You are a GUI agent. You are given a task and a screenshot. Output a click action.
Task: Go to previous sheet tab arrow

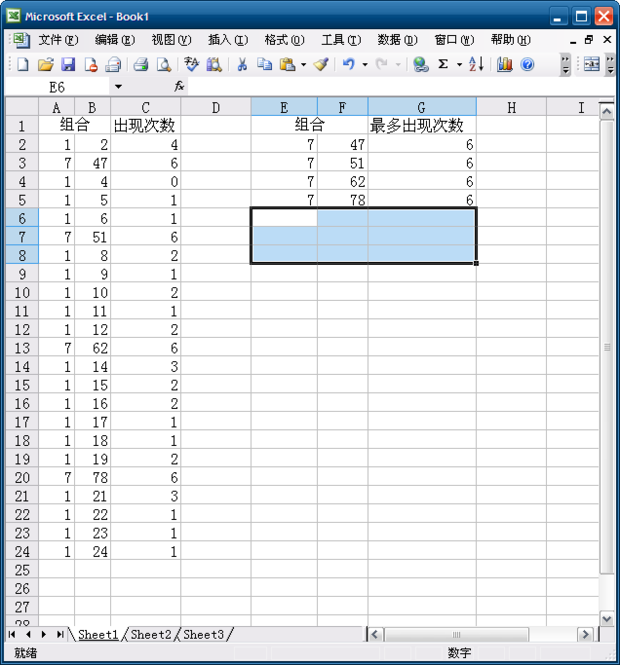tap(28, 634)
